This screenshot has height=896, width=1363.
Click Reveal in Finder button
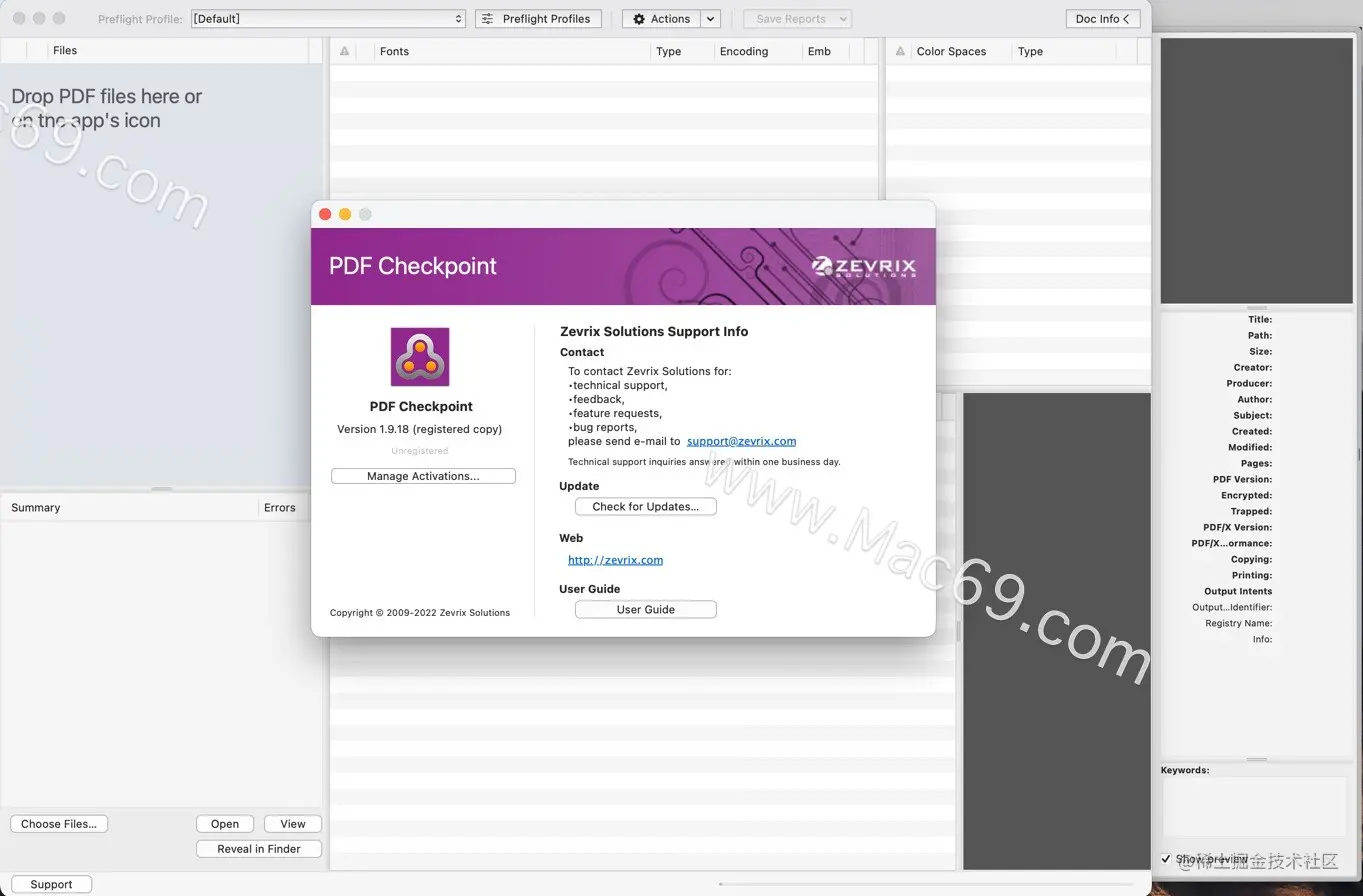(x=259, y=849)
